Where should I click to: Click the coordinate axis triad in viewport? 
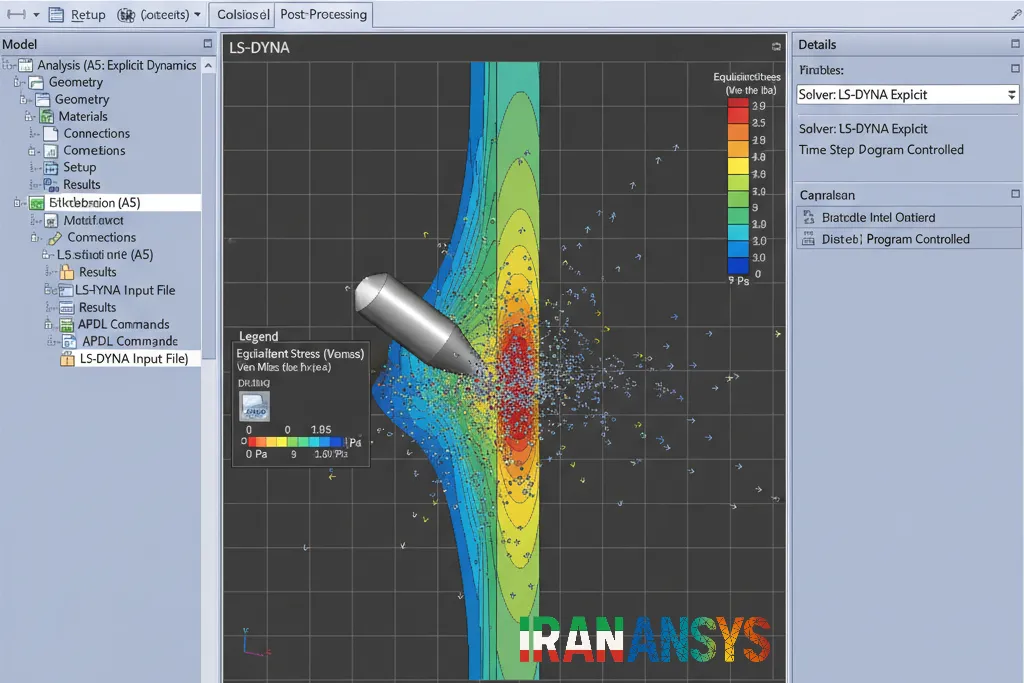(255, 643)
